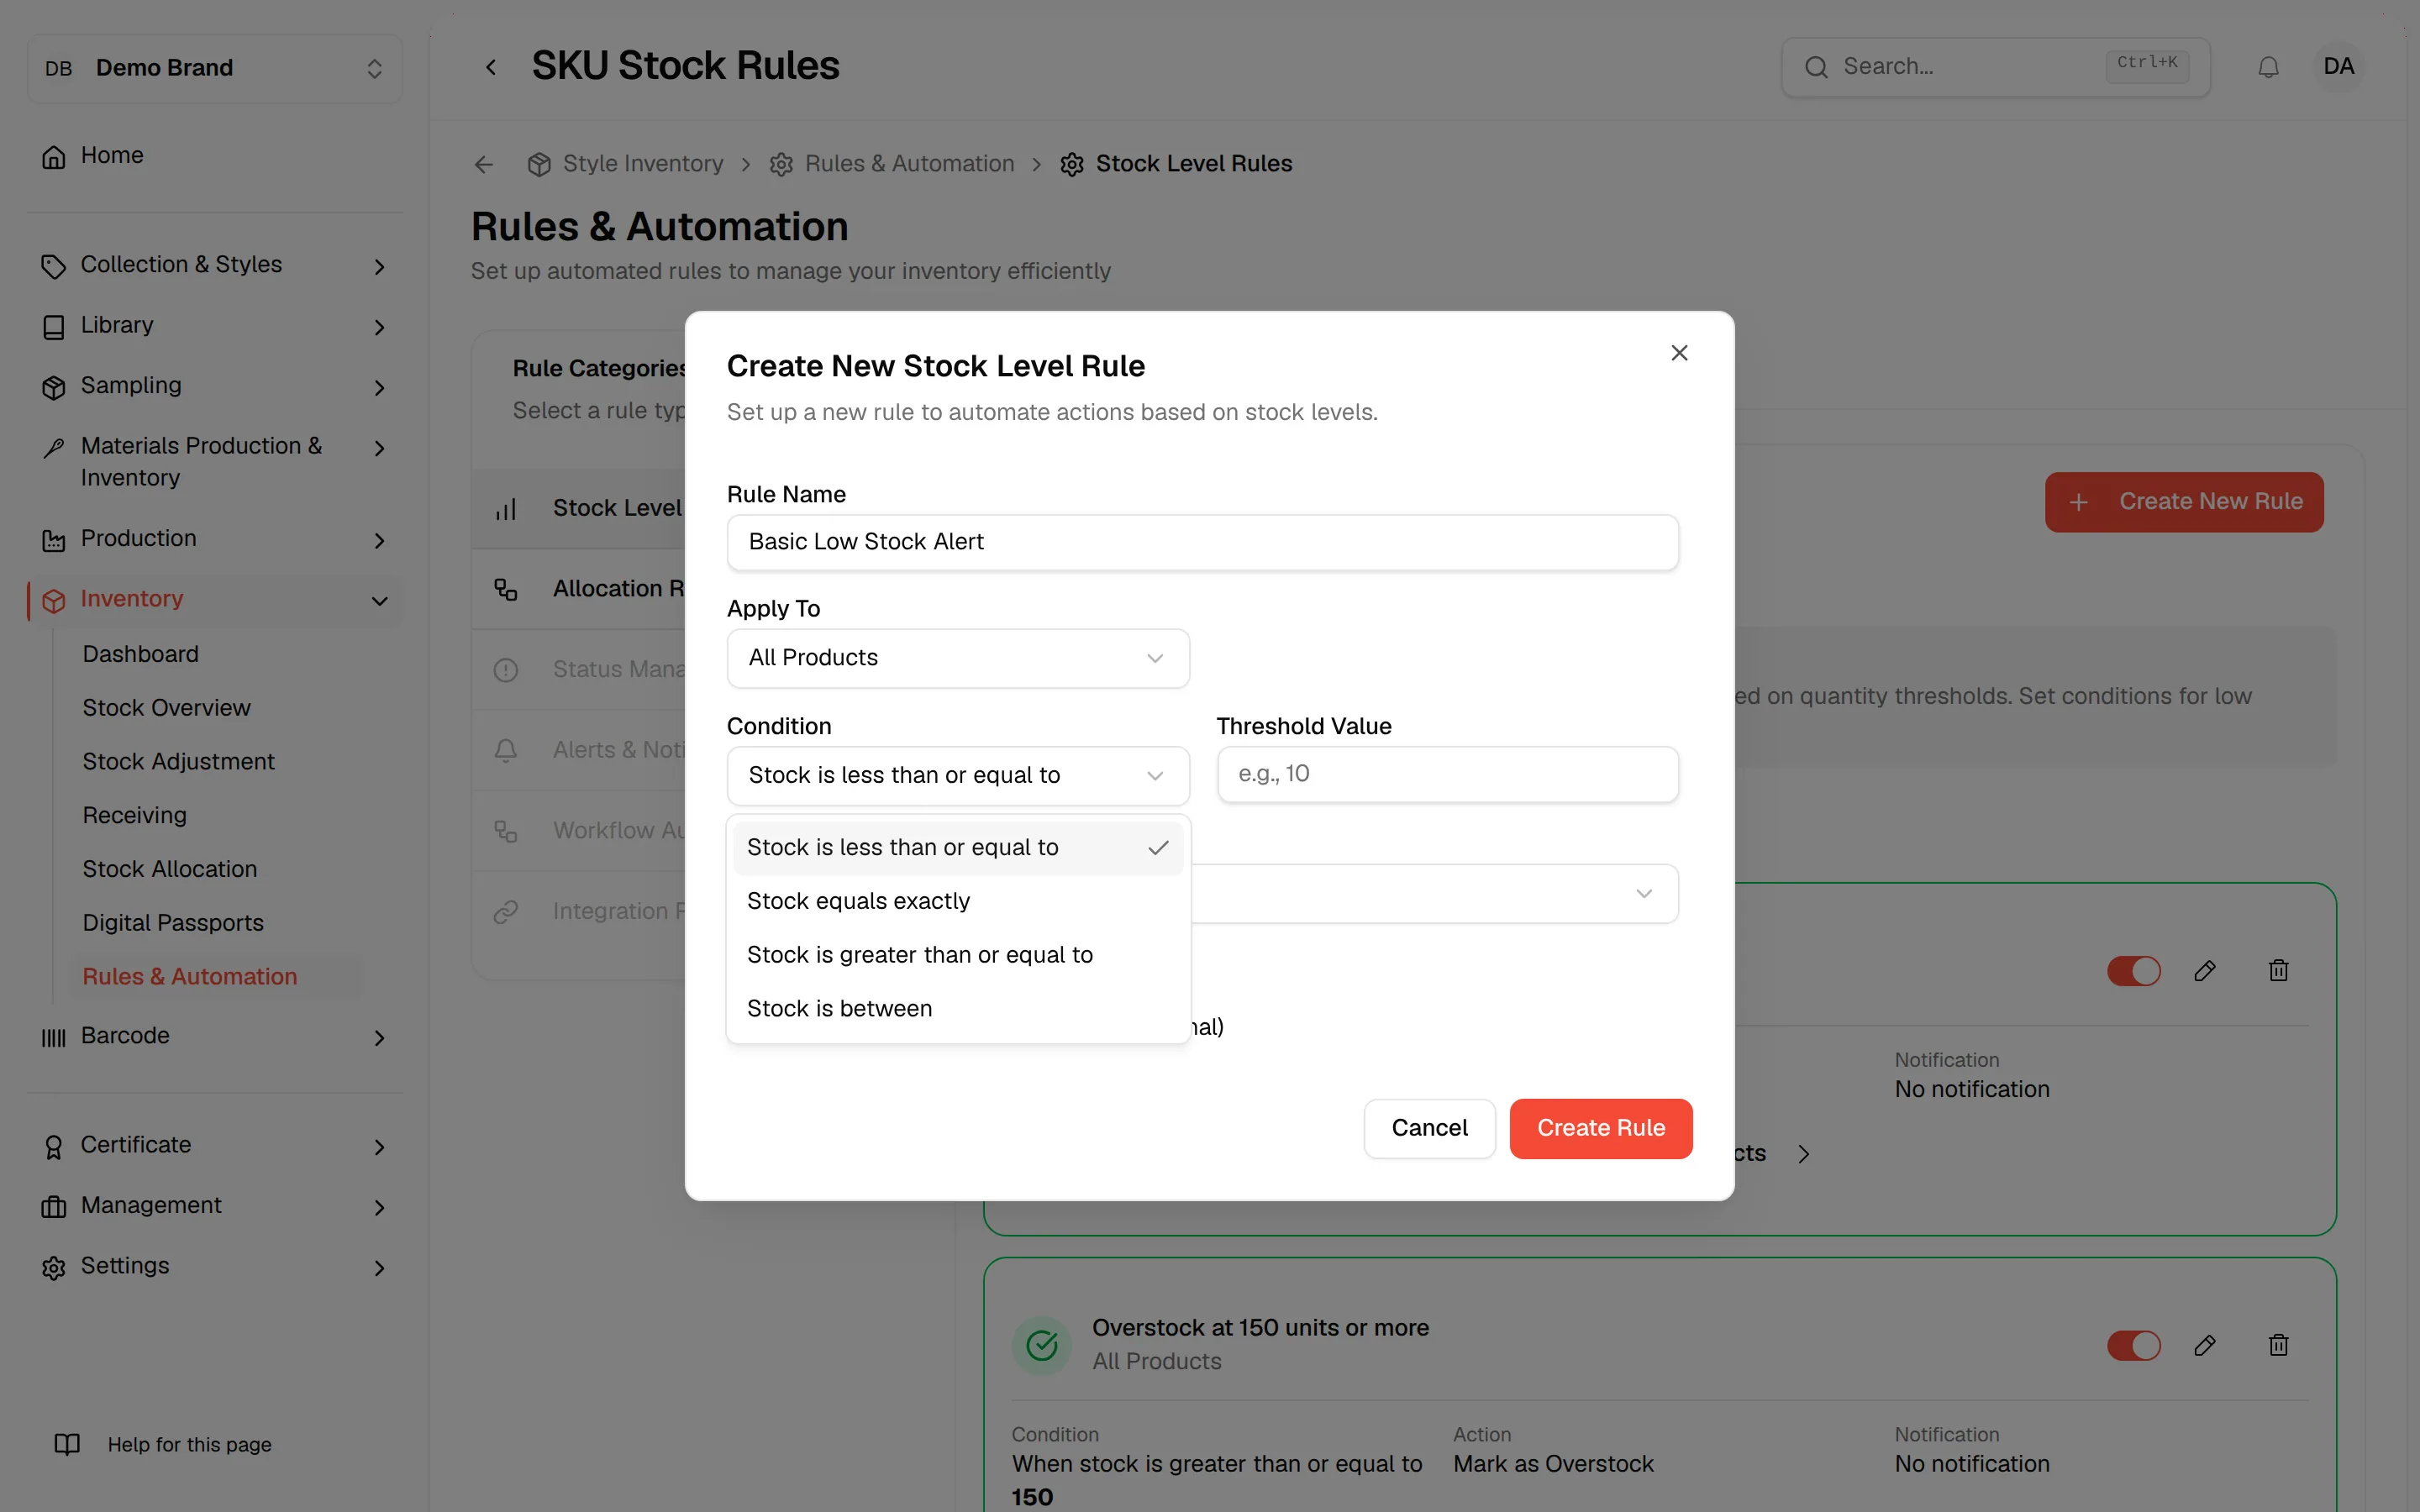Screen dimensions: 2420x1512
Task: Click the Create New Rule button
Action: click(x=2184, y=501)
